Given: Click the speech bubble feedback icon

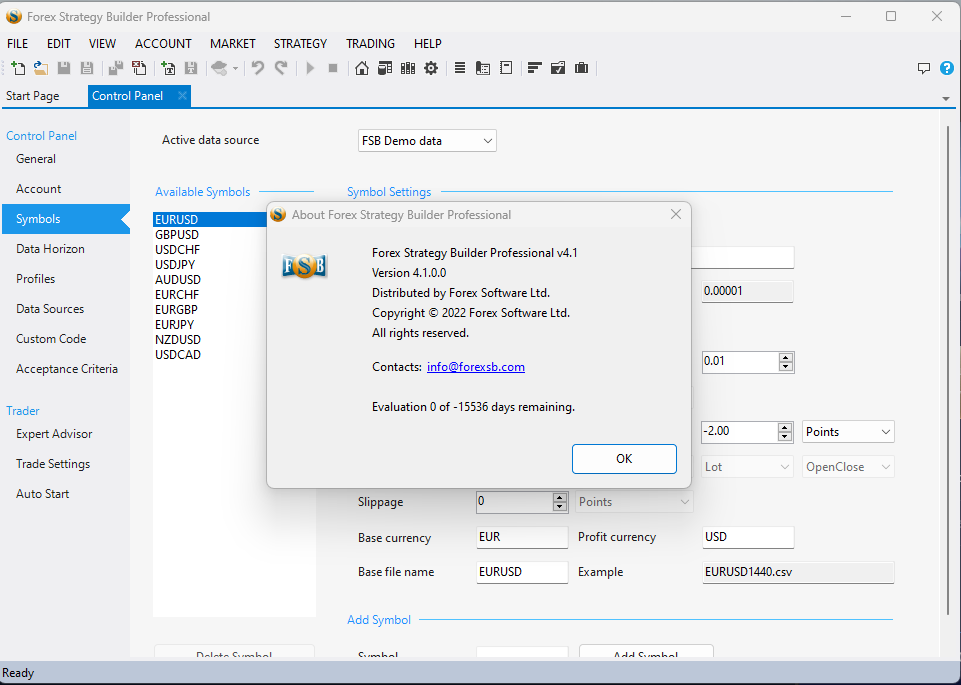Looking at the screenshot, I should click(x=924, y=68).
